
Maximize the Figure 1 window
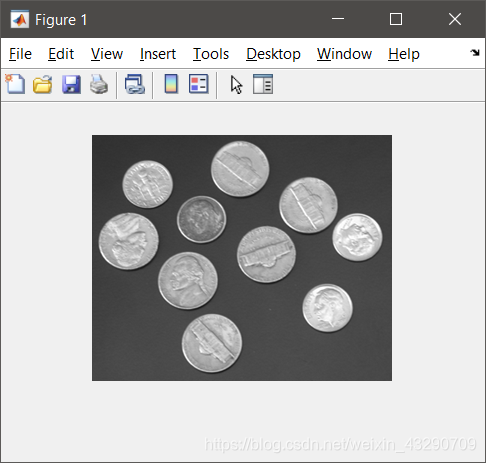click(x=396, y=19)
